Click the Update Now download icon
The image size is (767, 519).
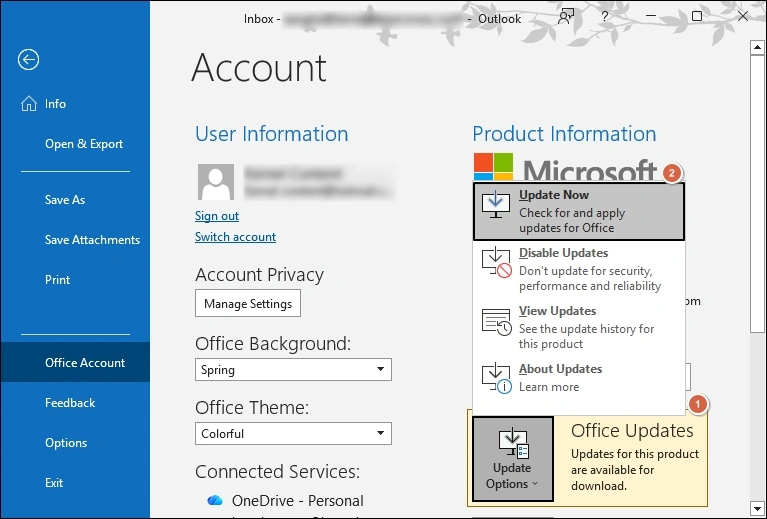(496, 205)
